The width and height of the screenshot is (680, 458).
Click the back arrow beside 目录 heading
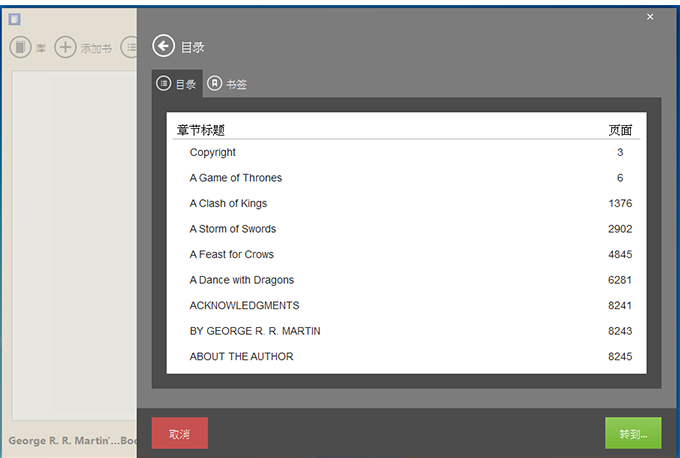tap(163, 46)
